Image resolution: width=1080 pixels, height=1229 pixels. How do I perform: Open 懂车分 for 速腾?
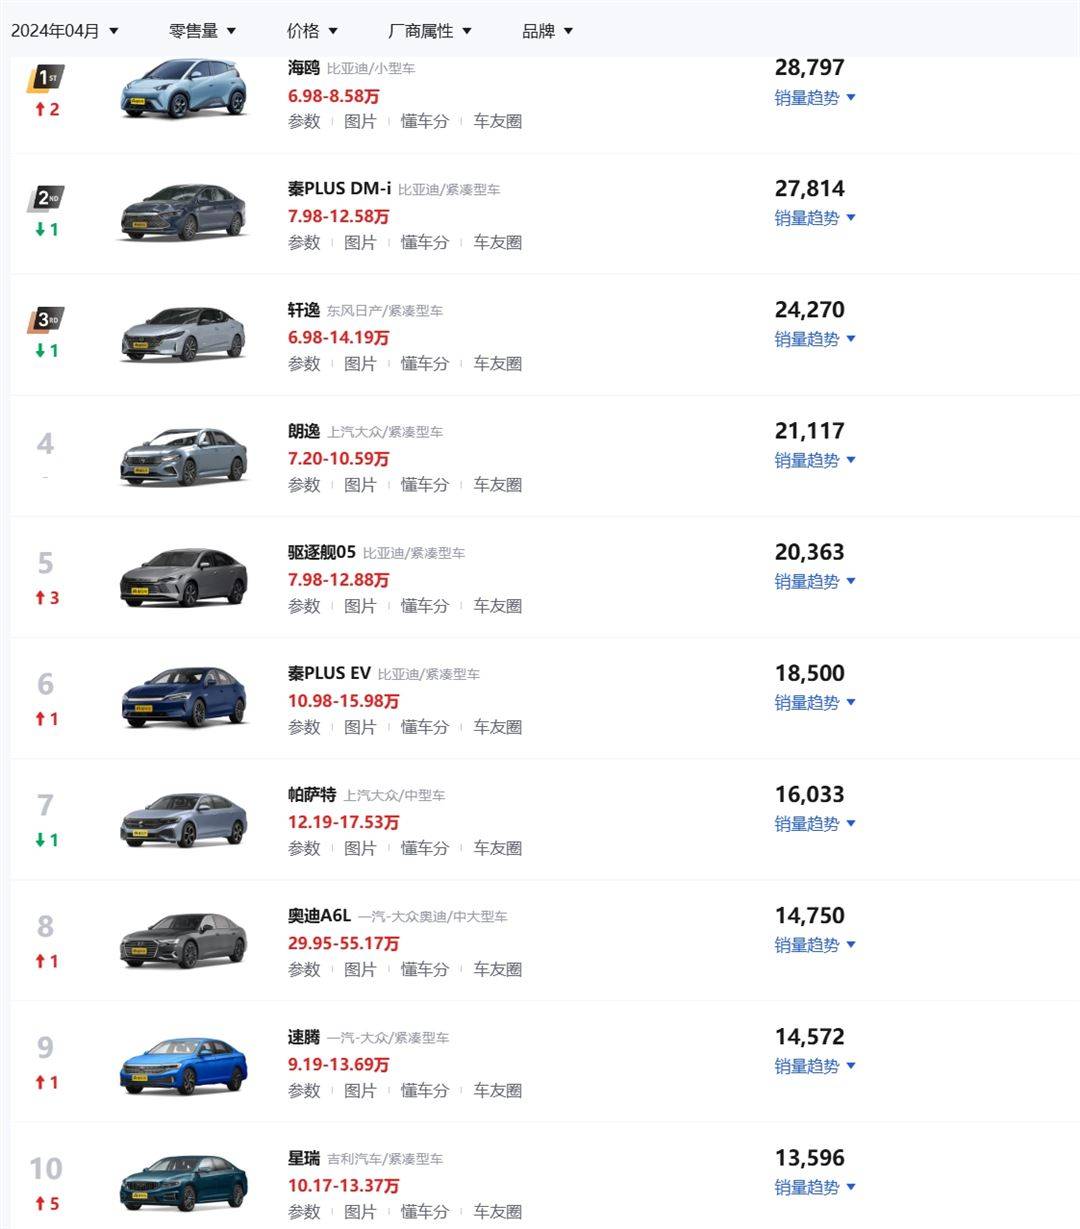click(424, 1090)
